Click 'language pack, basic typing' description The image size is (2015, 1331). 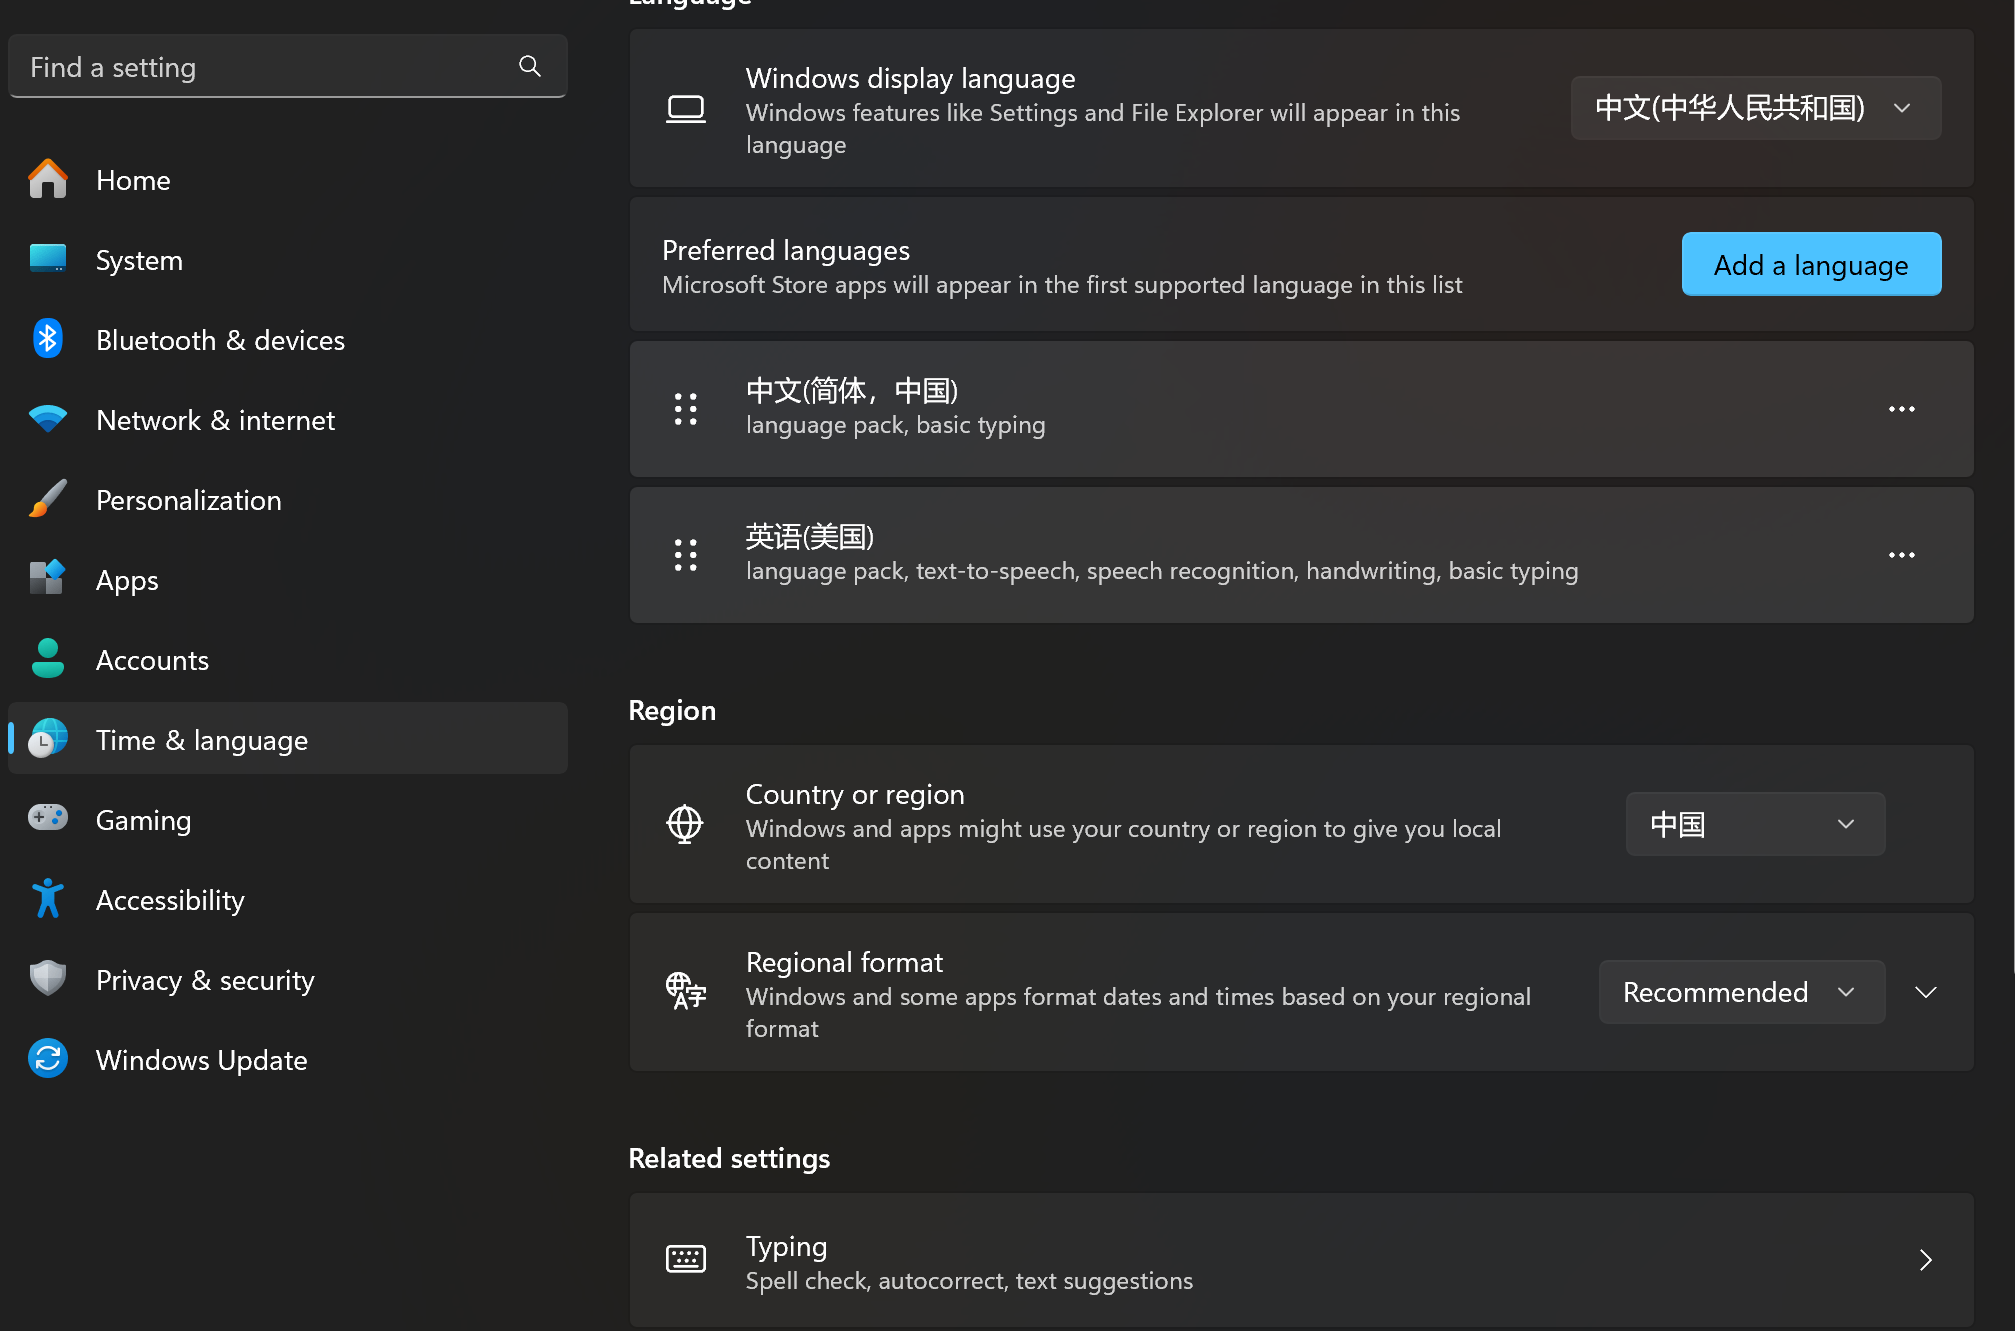coord(895,425)
